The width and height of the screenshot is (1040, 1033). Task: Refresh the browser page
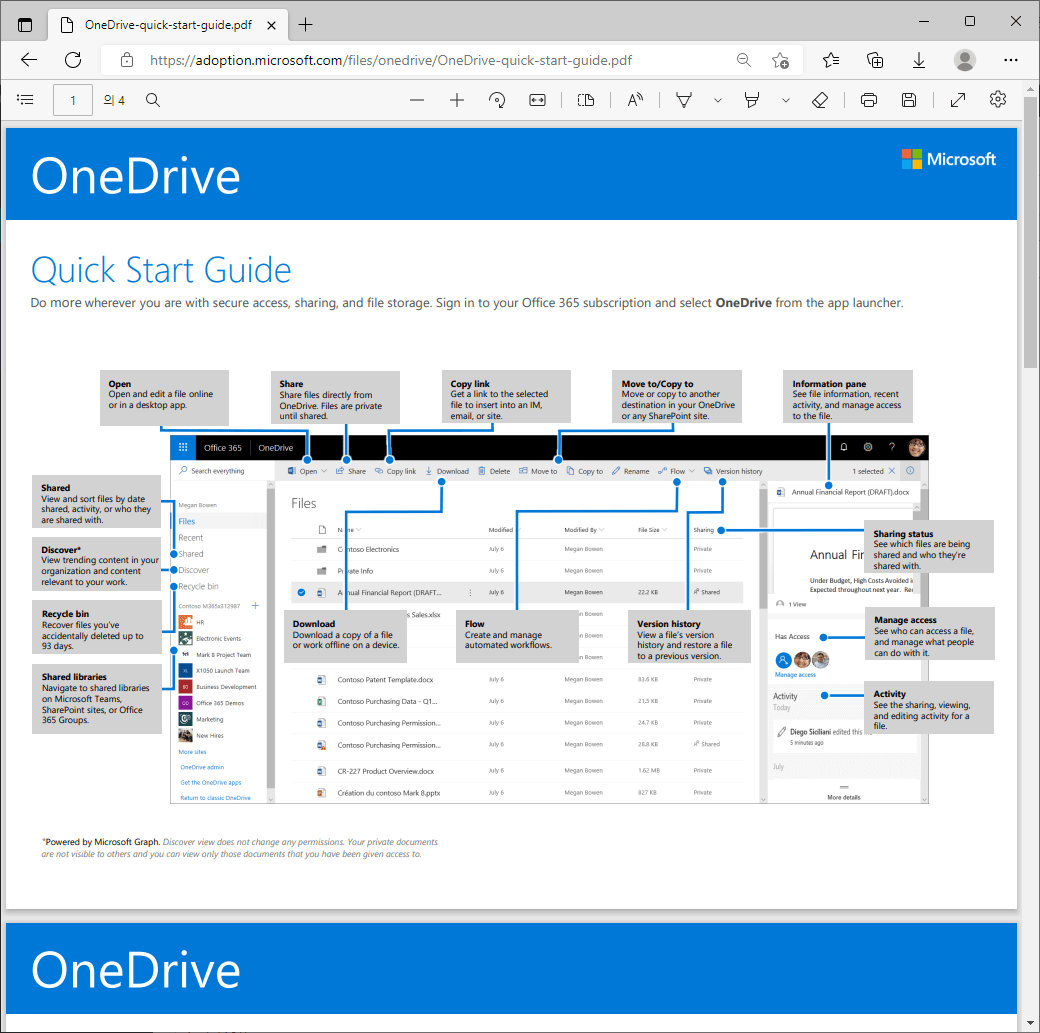click(73, 60)
